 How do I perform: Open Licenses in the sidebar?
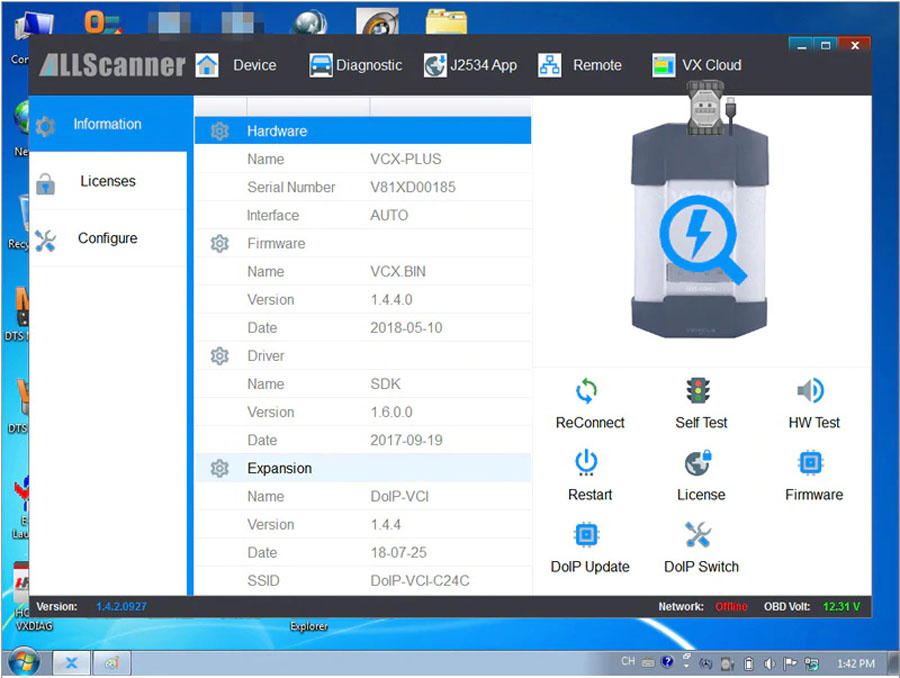pyautogui.click(x=108, y=181)
